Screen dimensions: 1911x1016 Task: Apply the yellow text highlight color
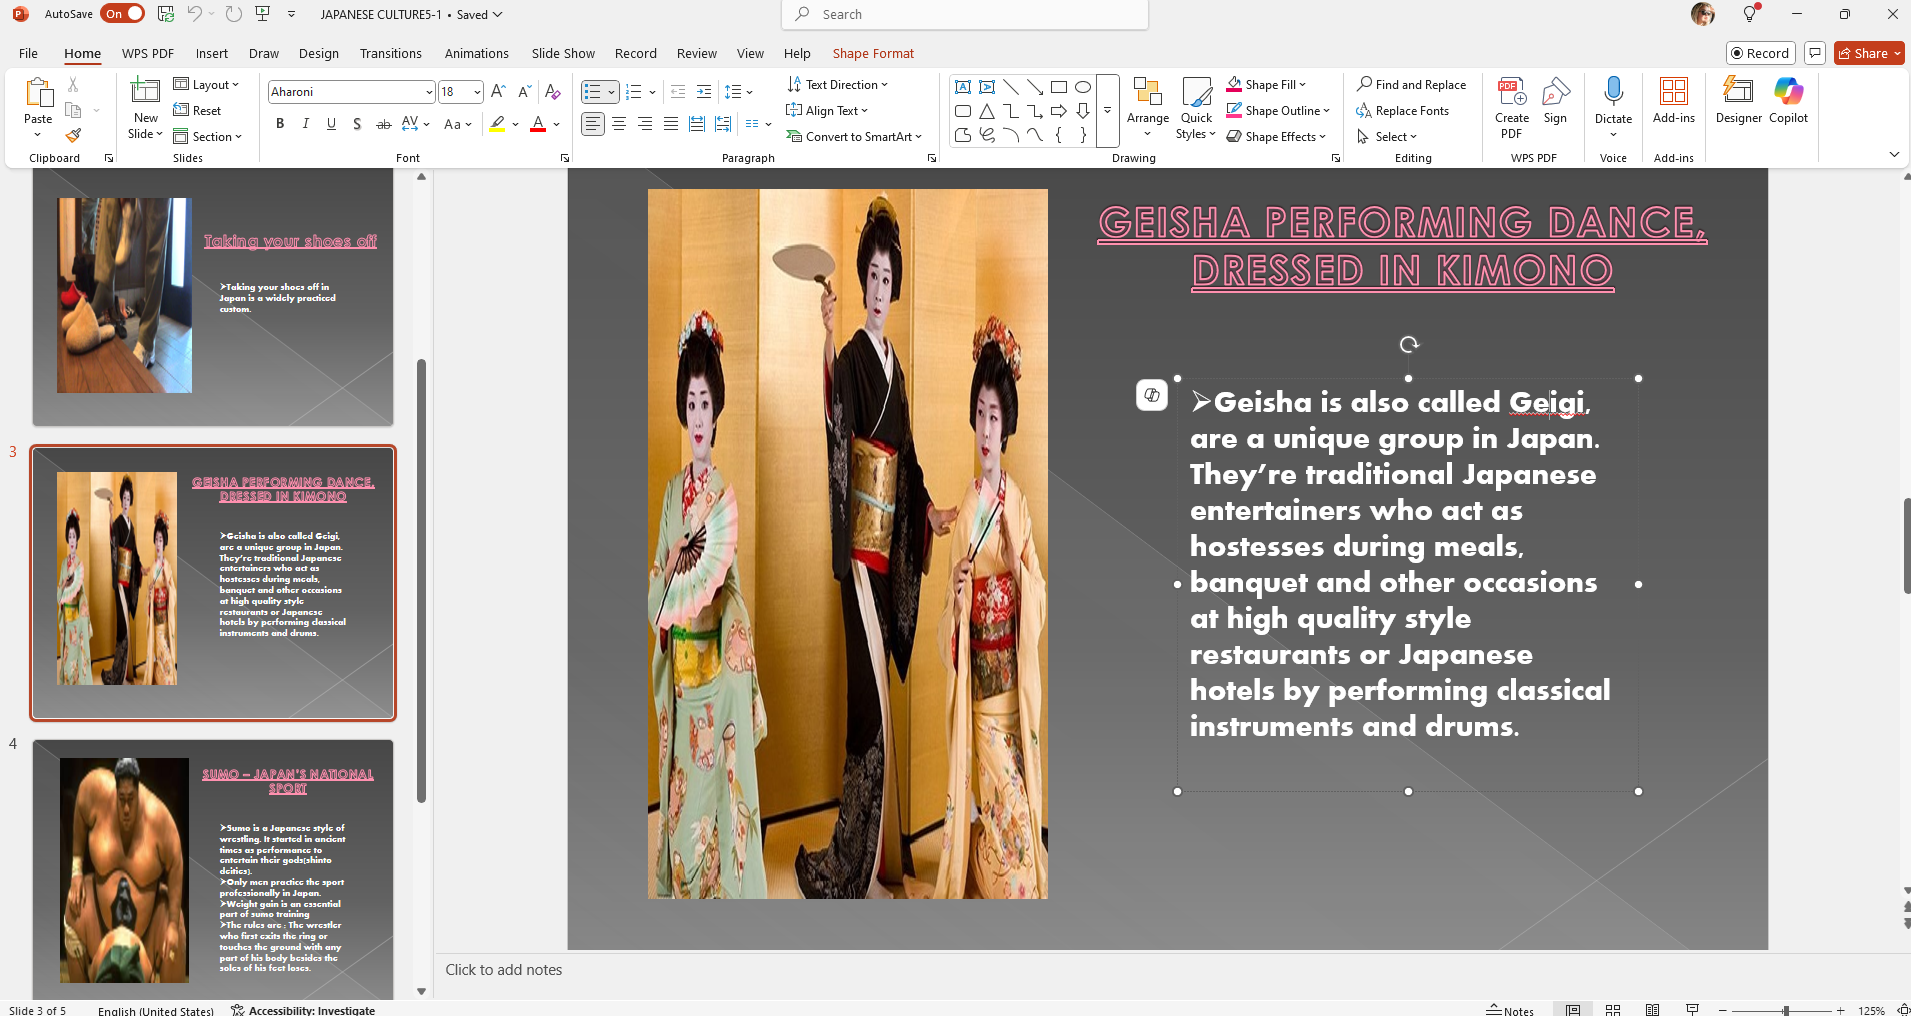tap(497, 124)
